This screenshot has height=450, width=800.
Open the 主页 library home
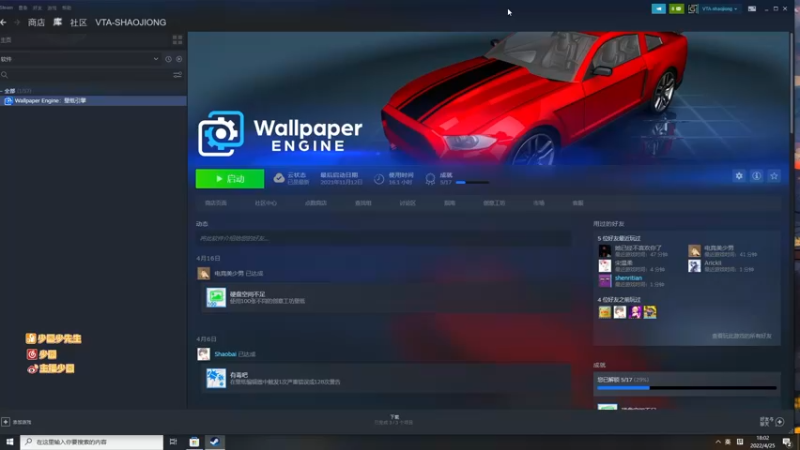(6, 40)
